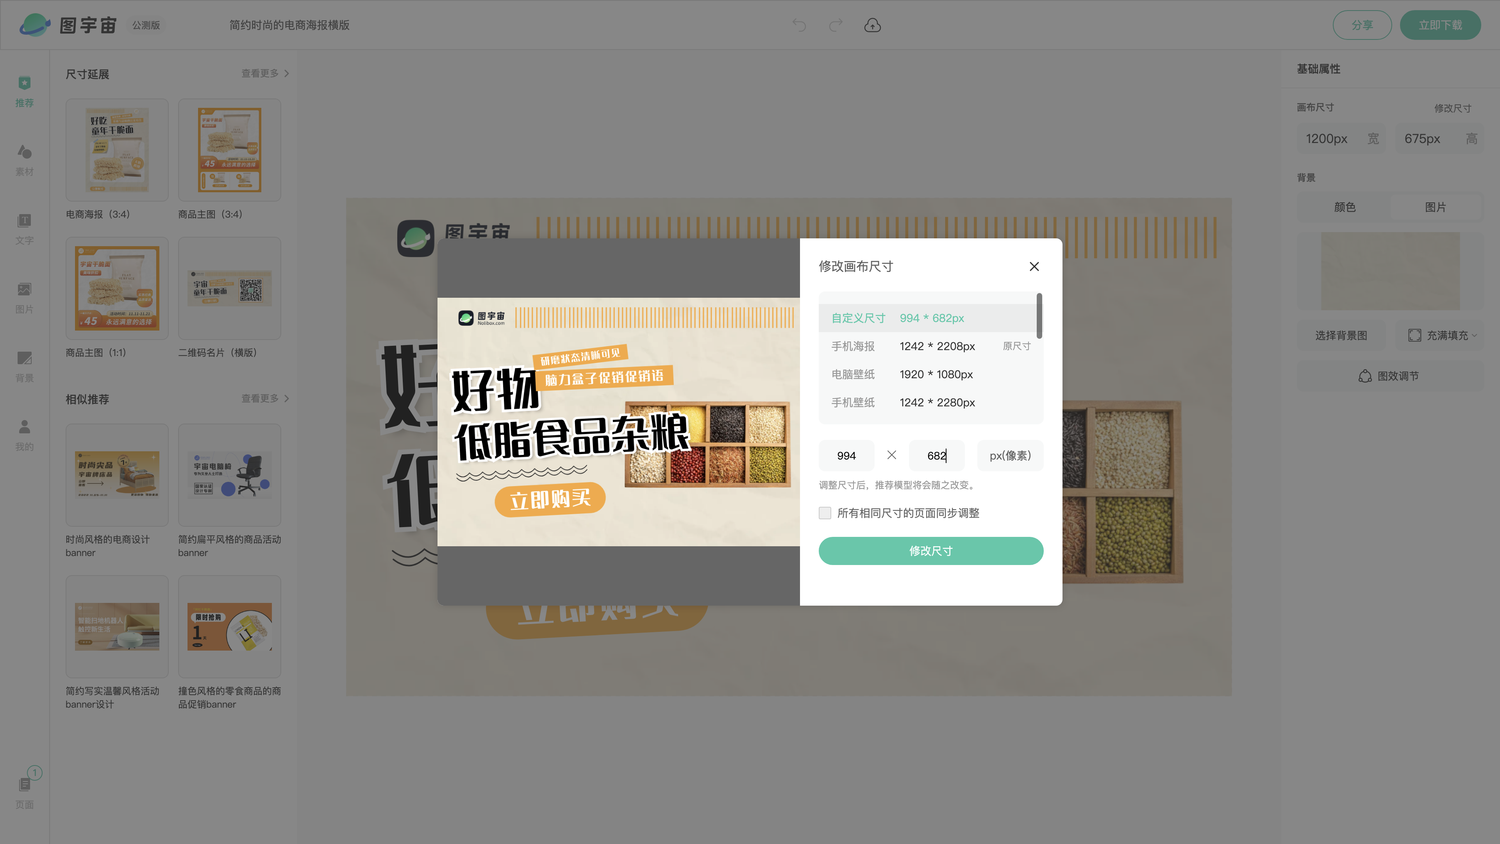
Task: Open the 我的 sidebar section
Action: [x=25, y=435]
